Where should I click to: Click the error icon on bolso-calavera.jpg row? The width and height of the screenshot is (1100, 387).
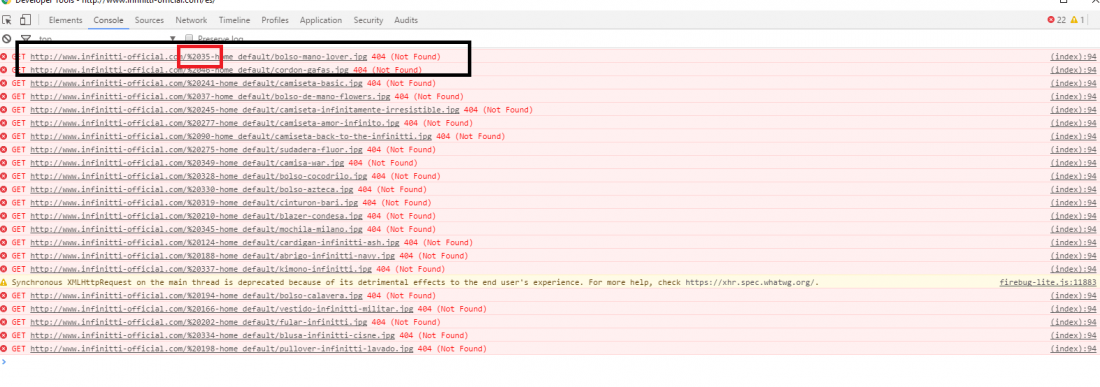pos(4,296)
